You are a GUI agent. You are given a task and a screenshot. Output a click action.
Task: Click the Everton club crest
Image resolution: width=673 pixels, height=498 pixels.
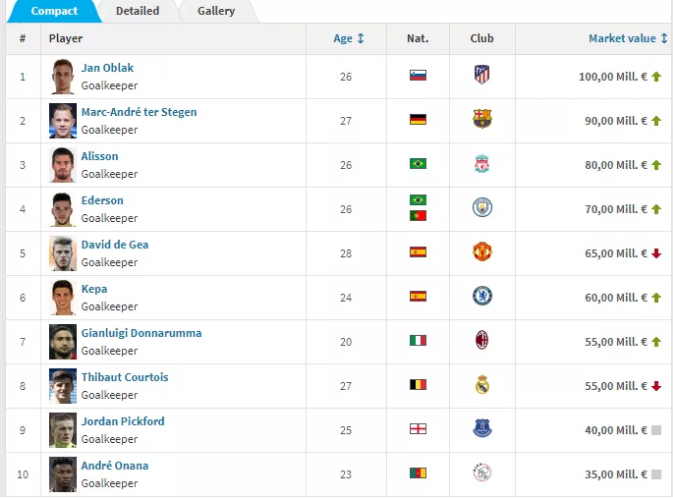tap(482, 428)
